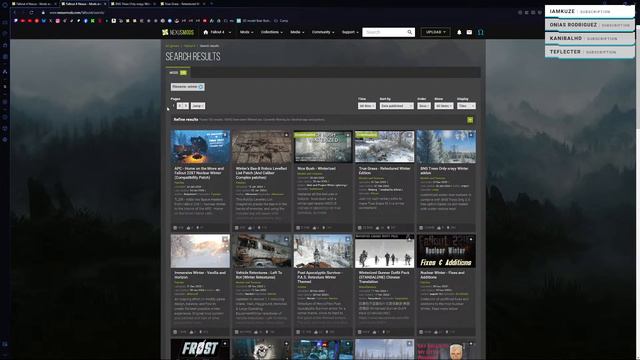Open the Order dropdown

[x=423, y=106]
